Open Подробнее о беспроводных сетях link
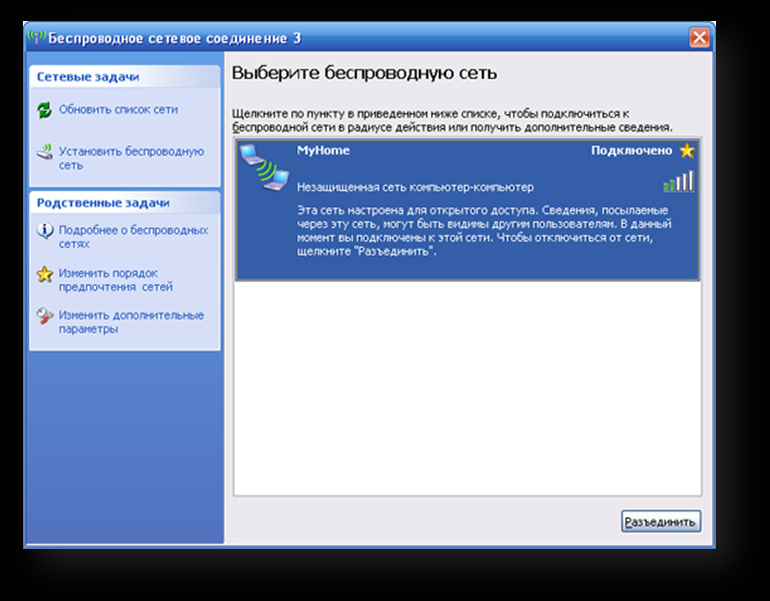 (133, 236)
